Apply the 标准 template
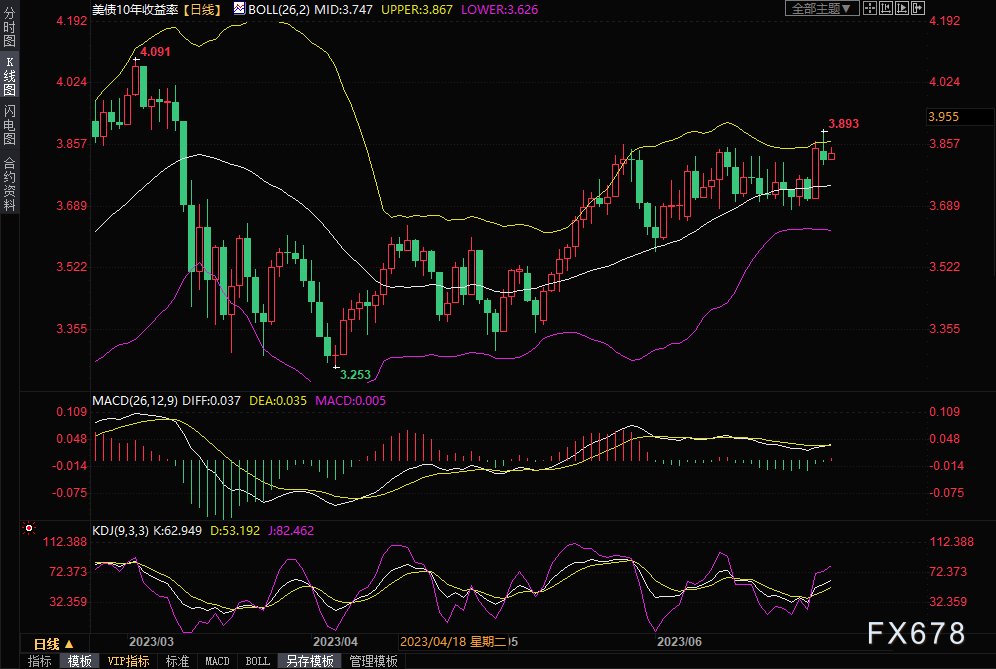Viewport: 996px width, 669px height. 177,661
